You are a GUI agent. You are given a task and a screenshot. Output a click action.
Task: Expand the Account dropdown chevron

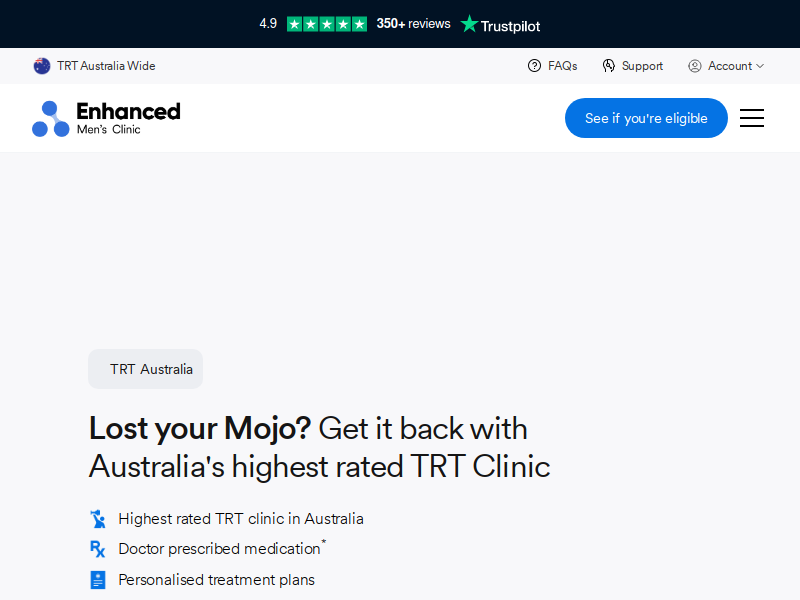pyautogui.click(x=760, y=66)
